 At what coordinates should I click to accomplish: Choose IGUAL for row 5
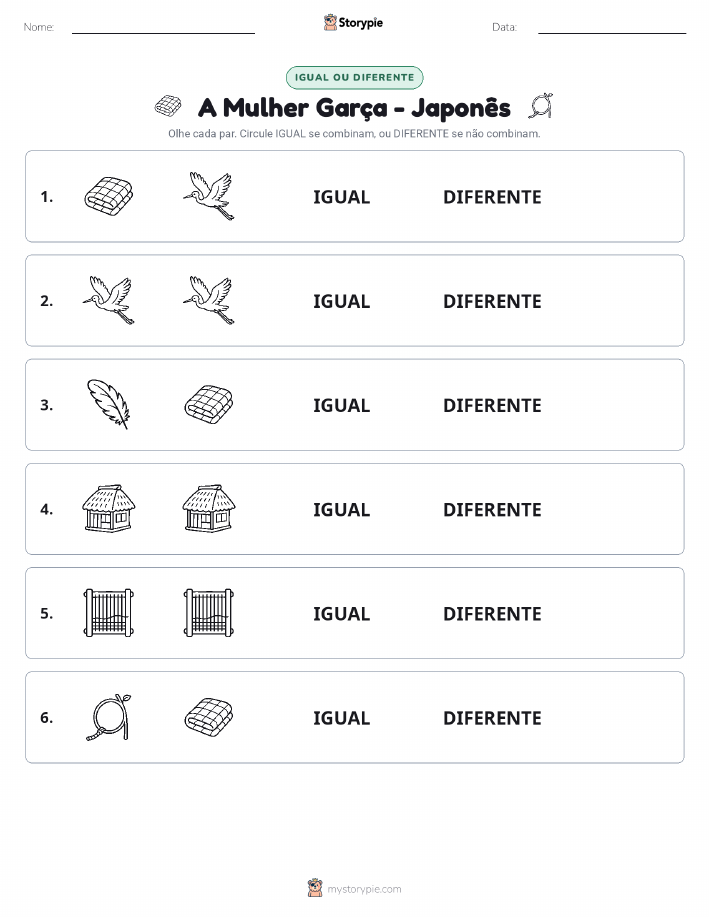pyautogui.click(x=342, y=613)
